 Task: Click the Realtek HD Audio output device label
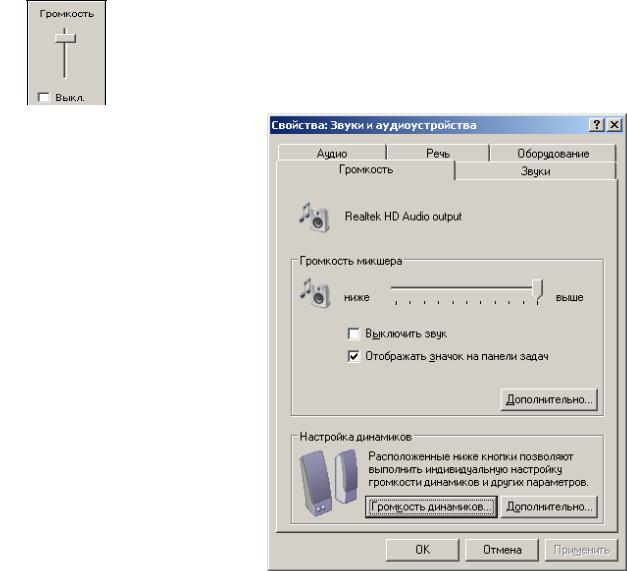click(403, 217)
